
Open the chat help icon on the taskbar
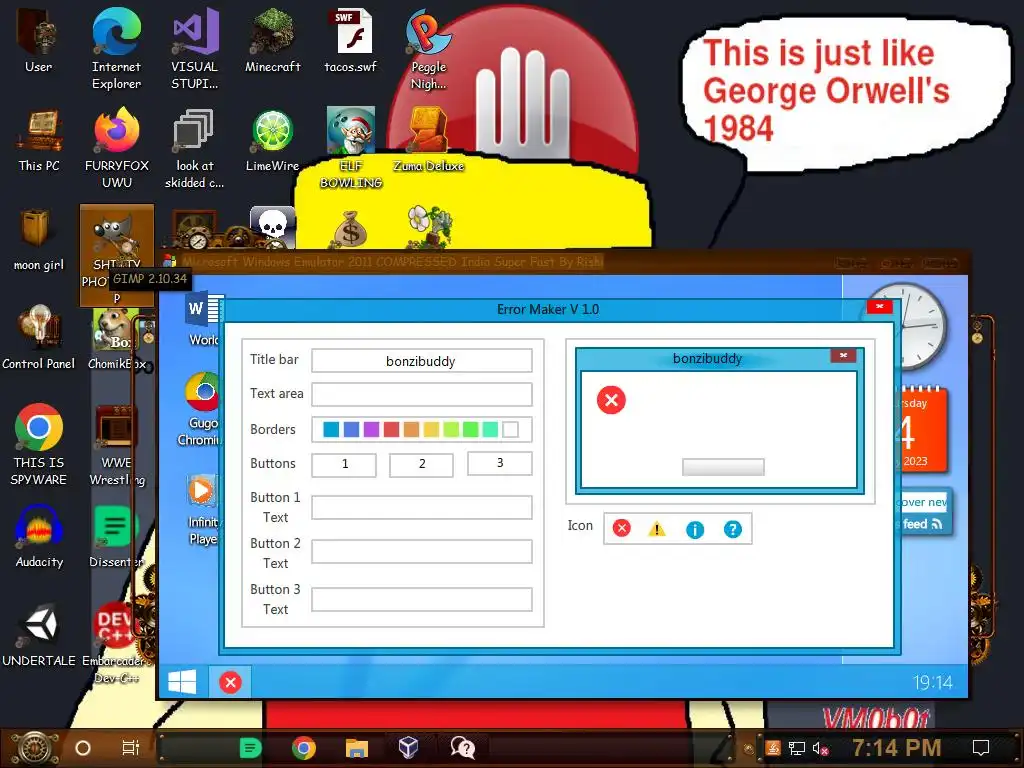point(462,748)
